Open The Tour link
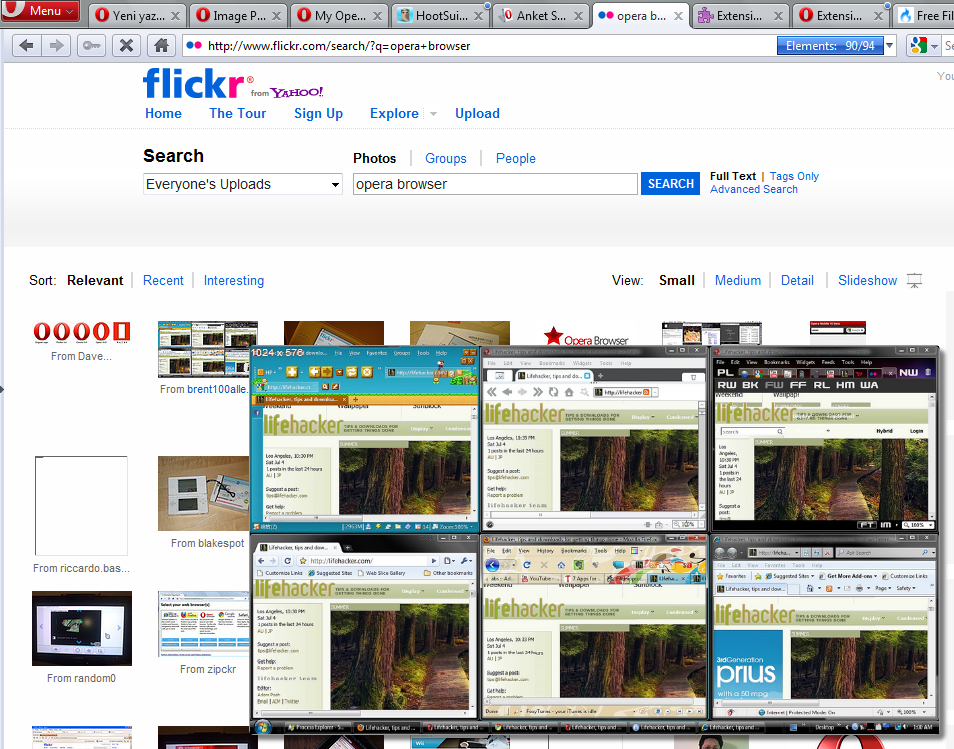This screenshot has width=954, height=749. pos(237,114)
